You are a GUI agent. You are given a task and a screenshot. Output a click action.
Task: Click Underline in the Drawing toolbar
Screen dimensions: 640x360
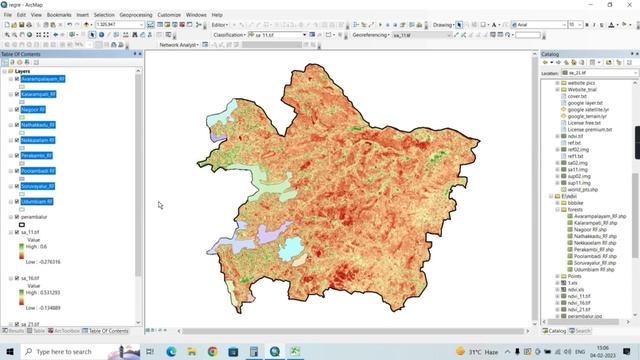(x=601, y=25)
